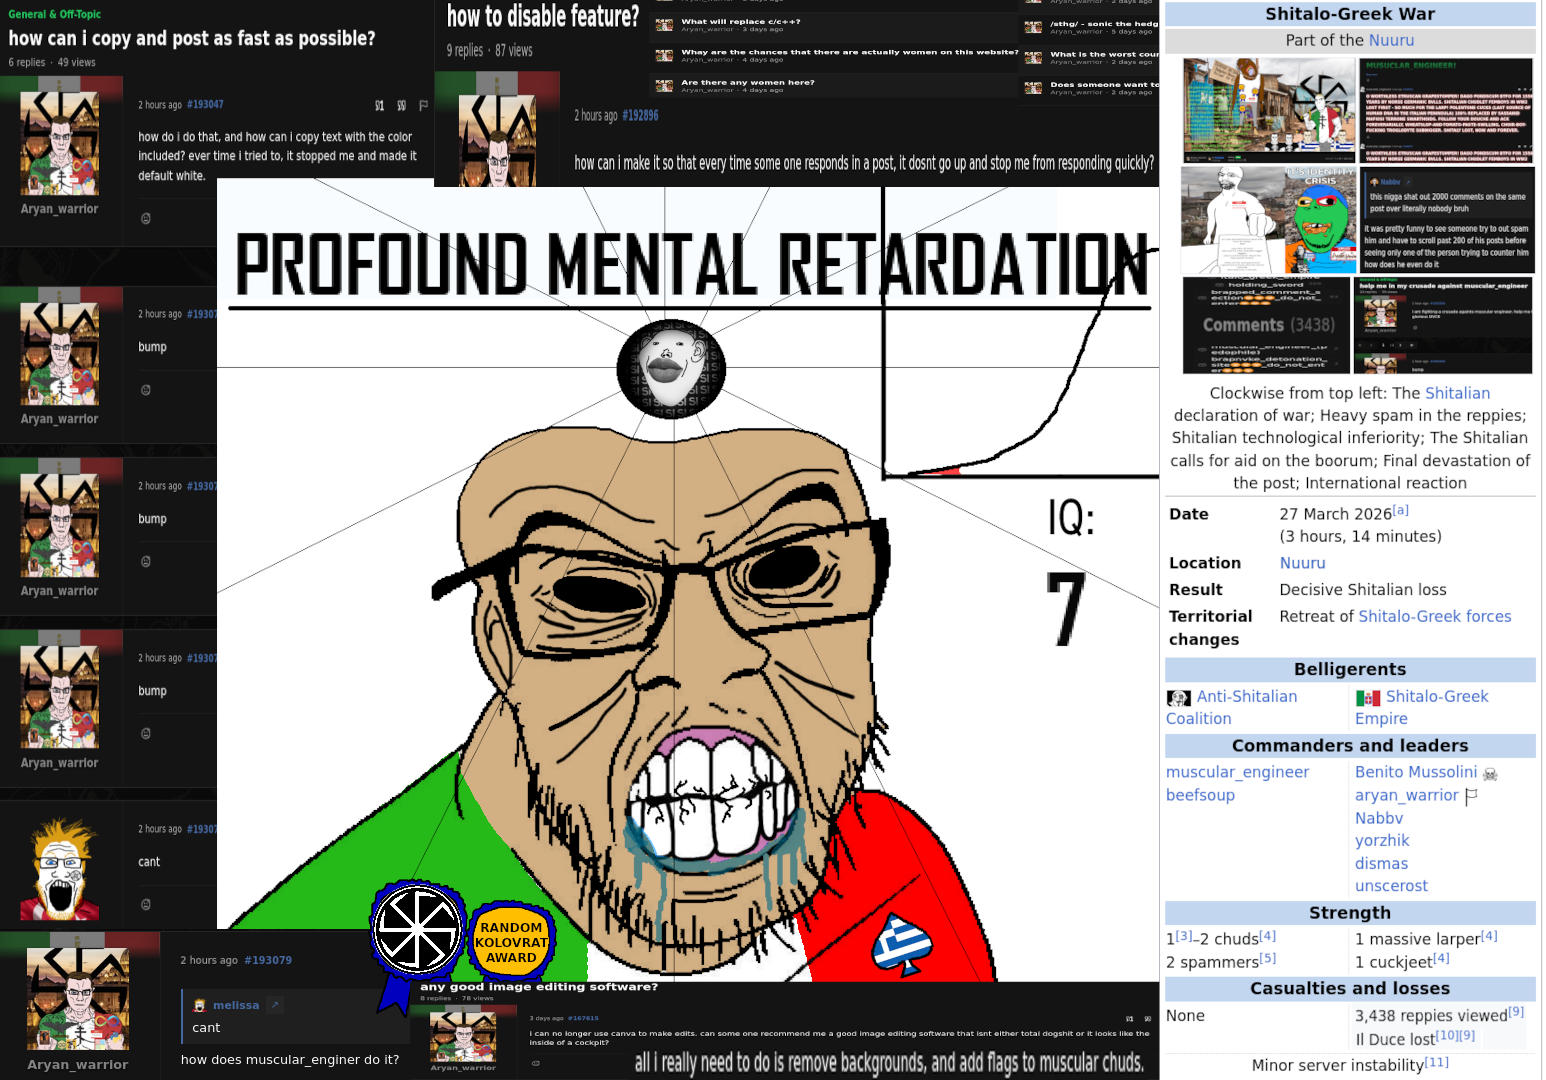Open footnote [11] after 'Minor server instability'

tap(1436, 1062)
